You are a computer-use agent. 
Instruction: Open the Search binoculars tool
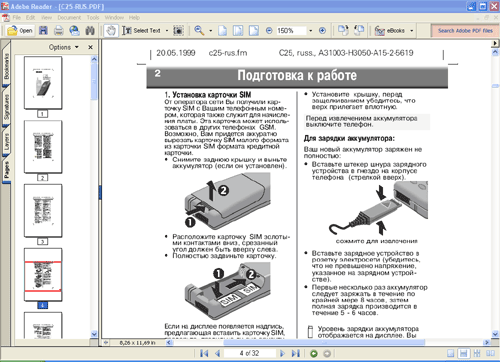[90, 31]
